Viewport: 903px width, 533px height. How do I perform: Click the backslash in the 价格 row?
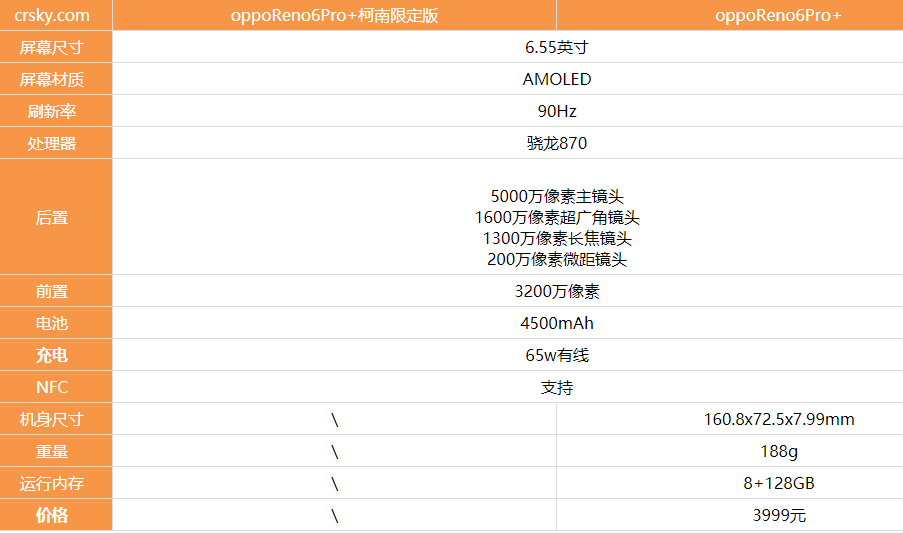point(335,516)
